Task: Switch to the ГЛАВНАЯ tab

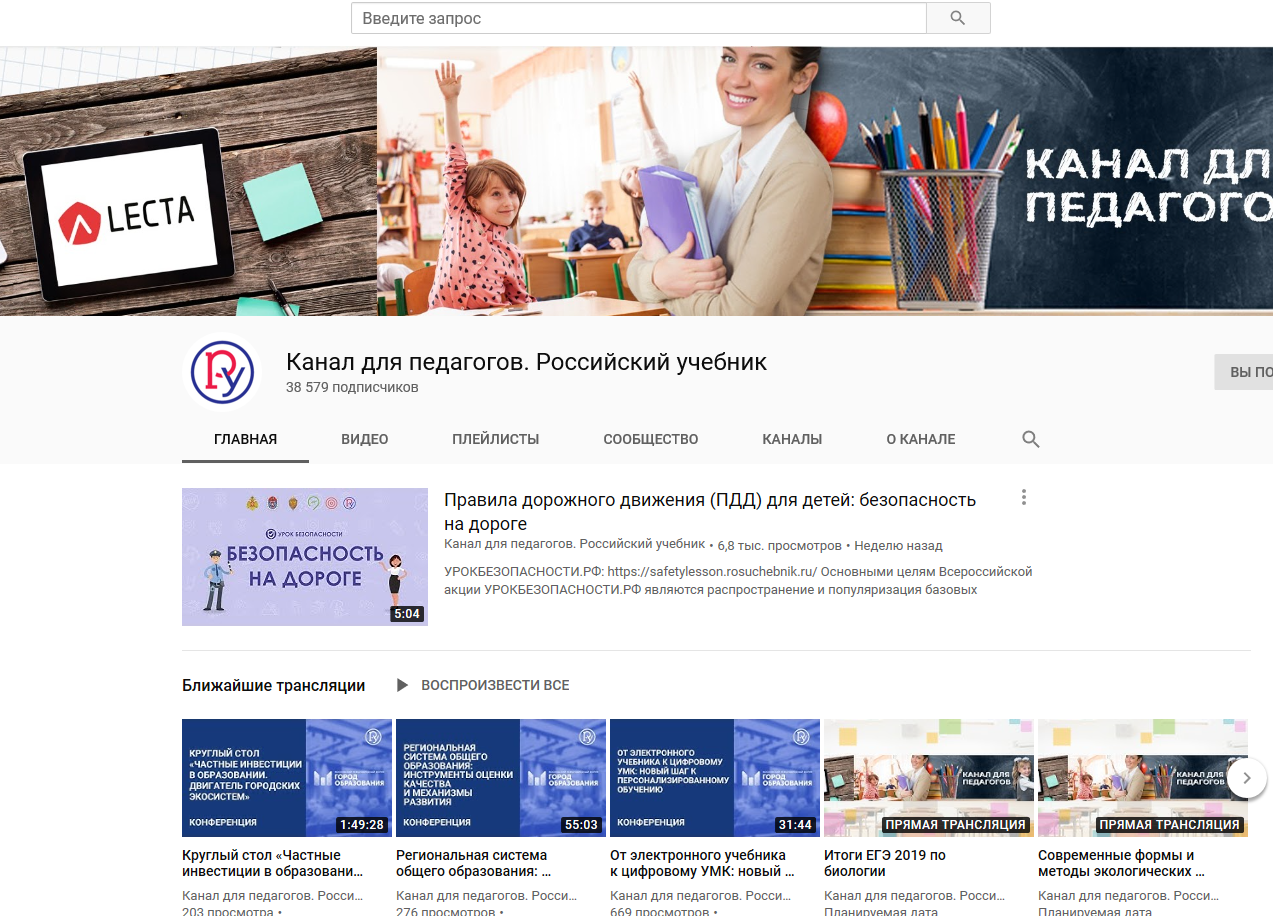Action: 245,439
